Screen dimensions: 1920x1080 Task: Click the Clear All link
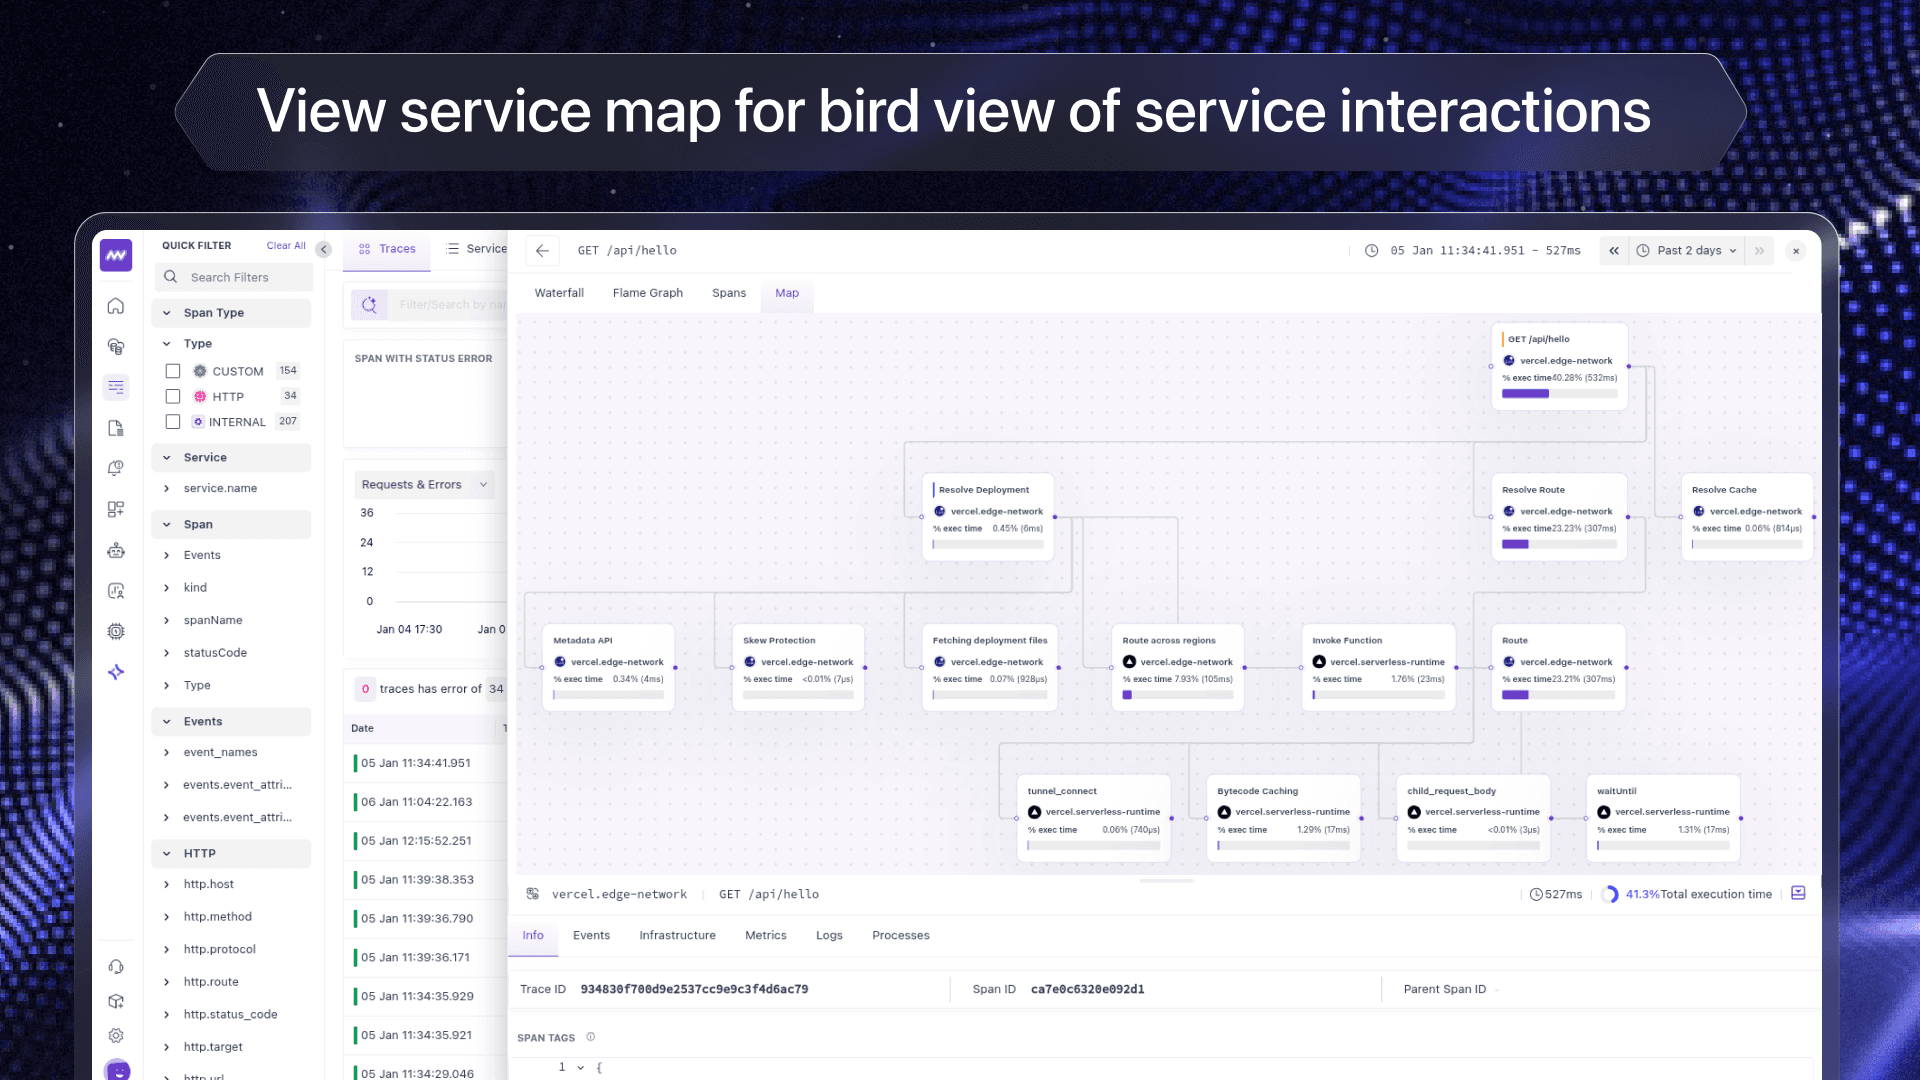(x=286, y=246)
